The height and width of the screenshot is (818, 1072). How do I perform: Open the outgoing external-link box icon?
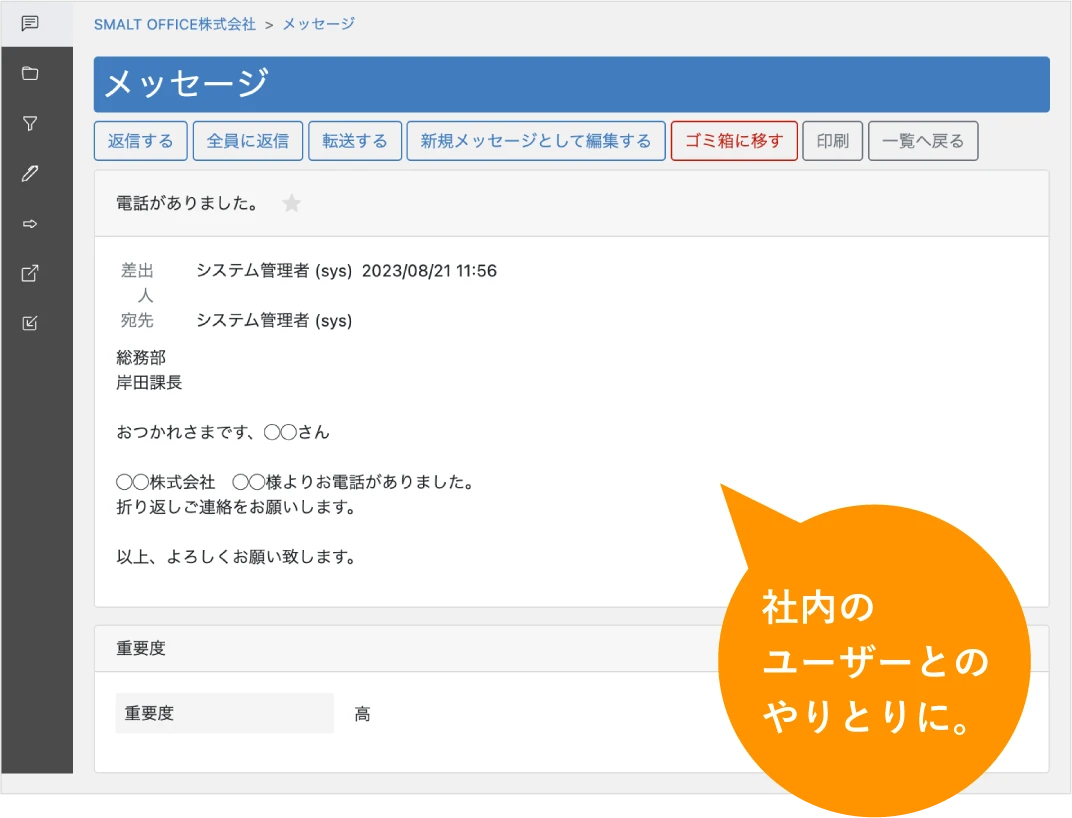tap(30, 273)
